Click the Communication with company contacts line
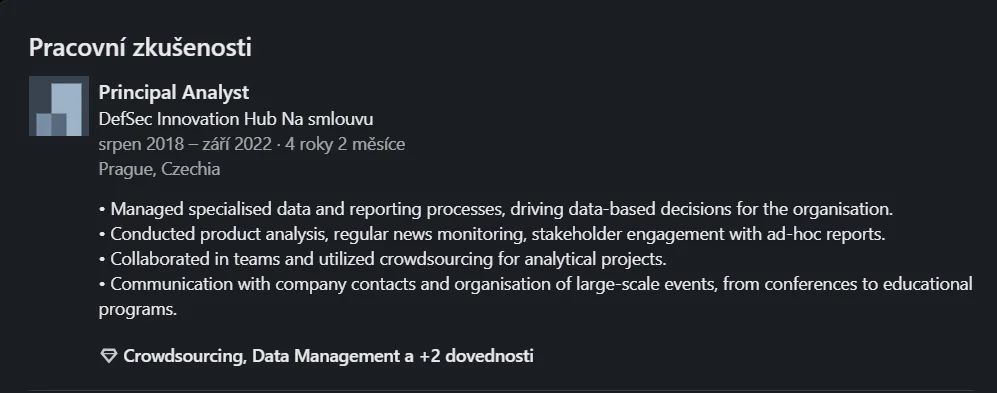Screen dimensions: 997x393 (535, 284)
